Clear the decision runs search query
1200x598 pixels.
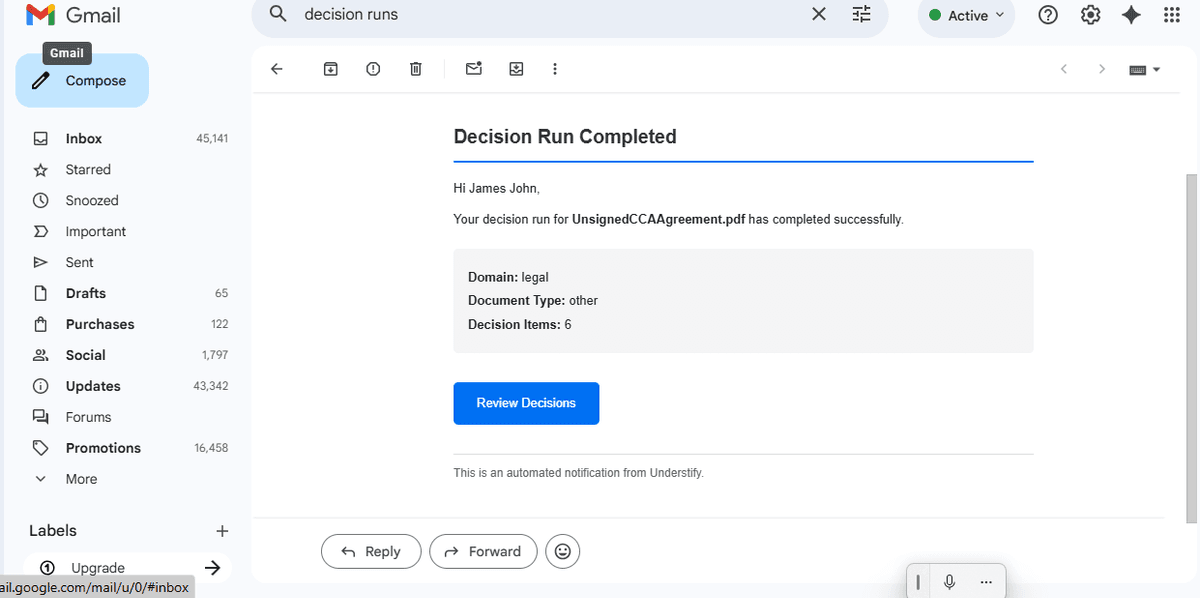pos(818,14)
